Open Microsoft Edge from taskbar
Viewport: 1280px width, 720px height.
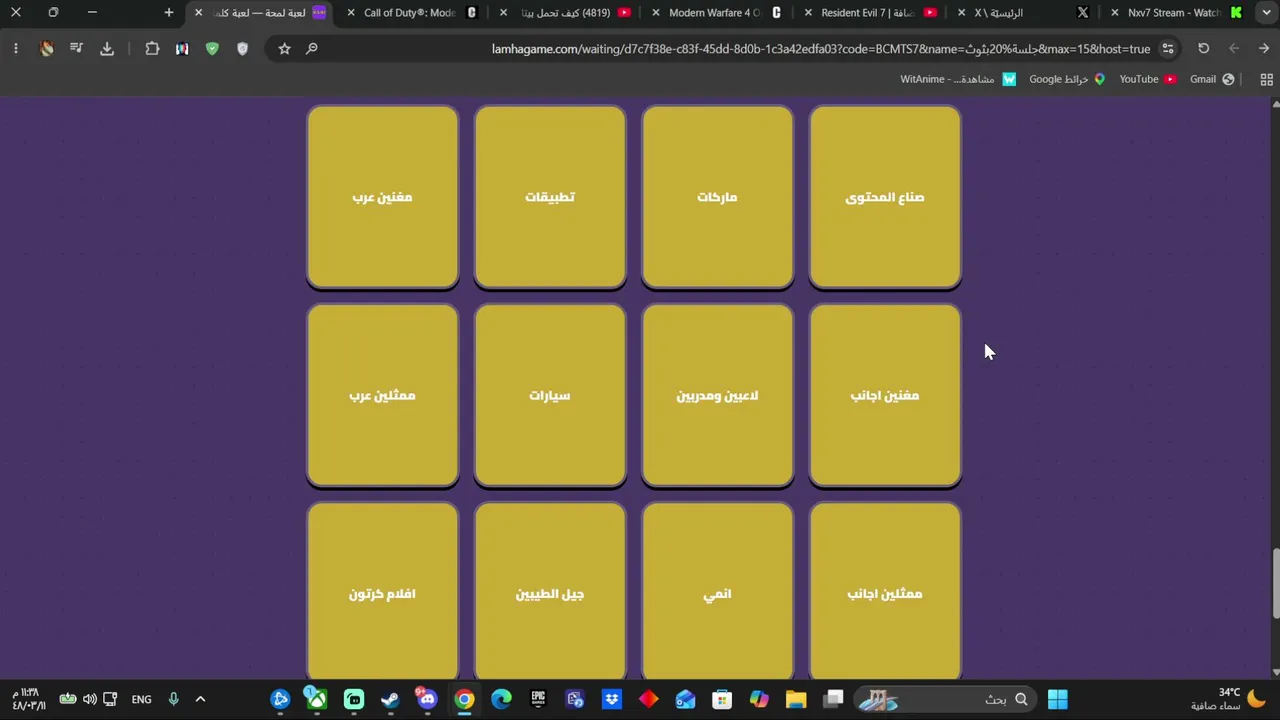click(x=501, y=699)
